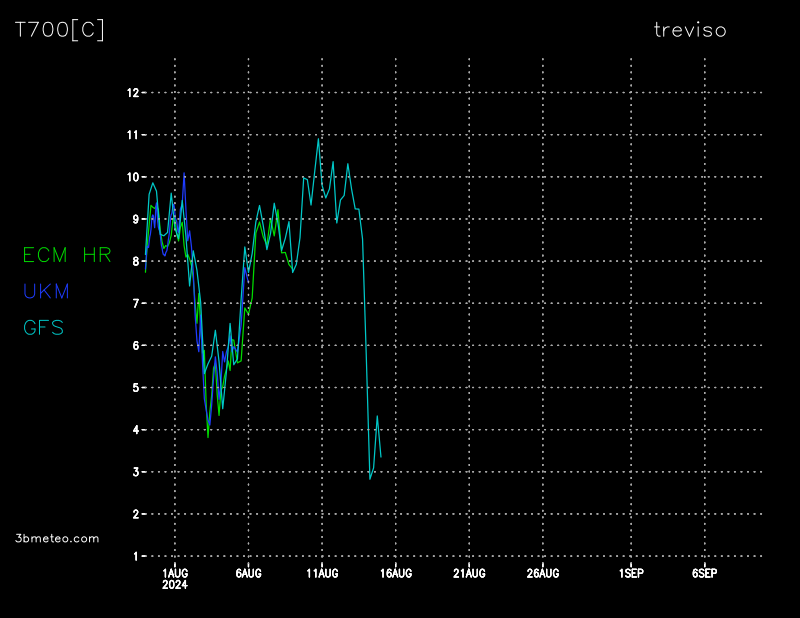
Task: Click the GFS legend label
Action: 44,327
